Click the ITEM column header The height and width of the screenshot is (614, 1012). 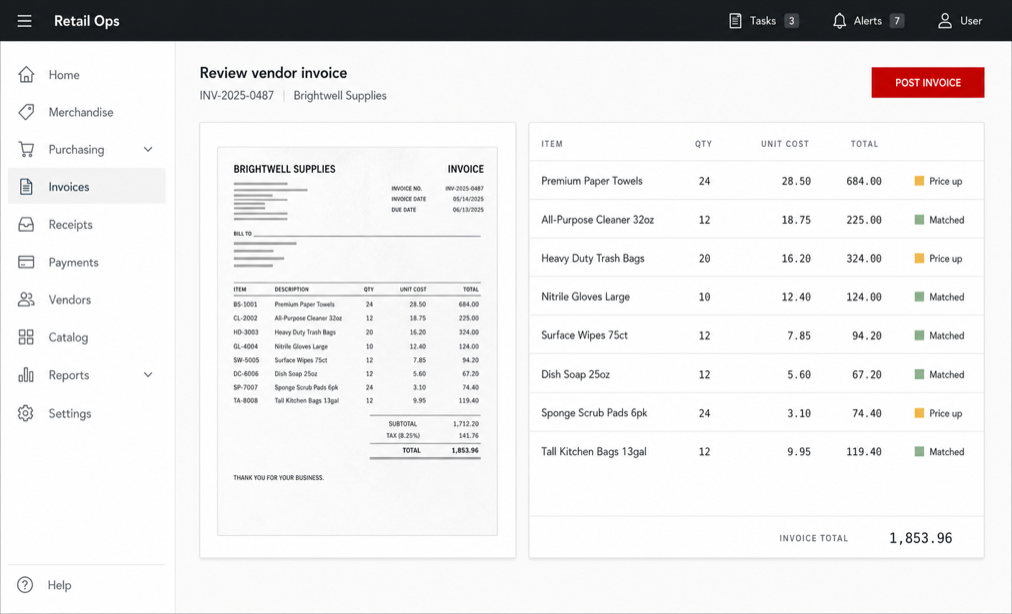point(552,144)
